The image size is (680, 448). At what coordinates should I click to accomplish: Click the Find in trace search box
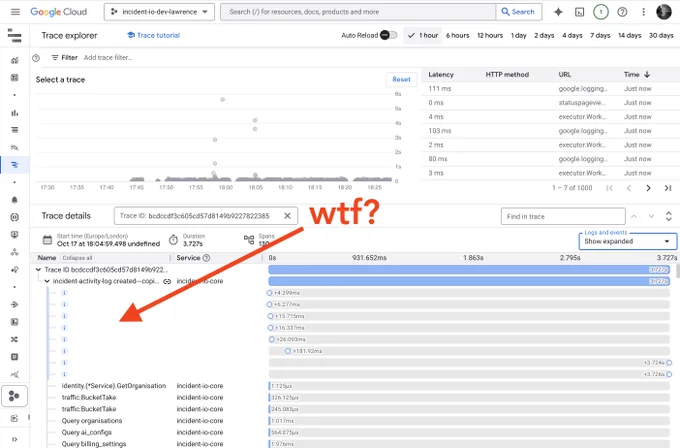(563, 216)
